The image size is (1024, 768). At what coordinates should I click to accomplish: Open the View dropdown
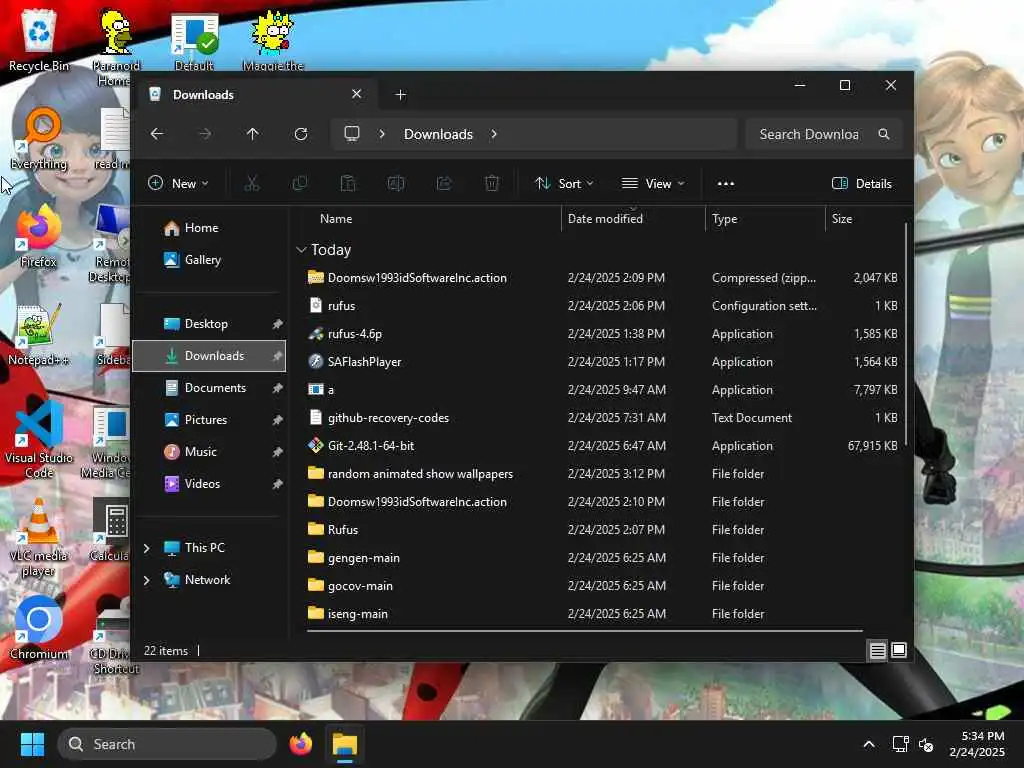pos(652,184)
